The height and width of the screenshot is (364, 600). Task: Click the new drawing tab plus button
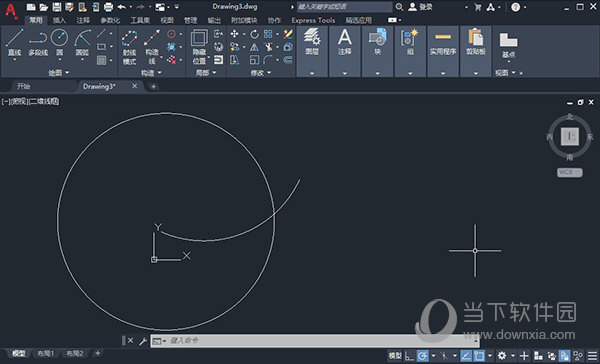(x=153, y=87)
